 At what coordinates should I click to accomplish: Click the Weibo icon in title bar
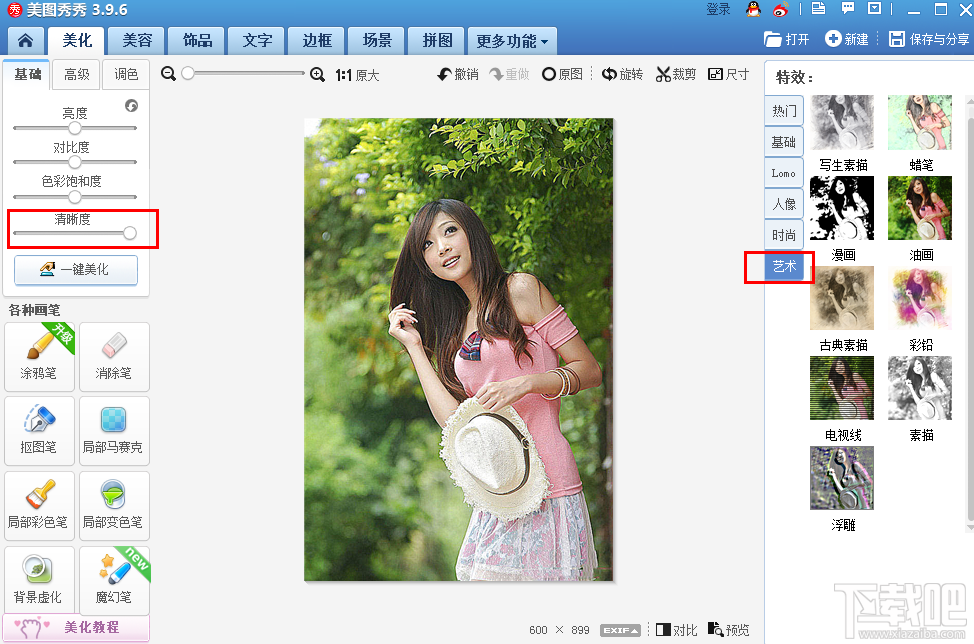(x=781, y=9)
